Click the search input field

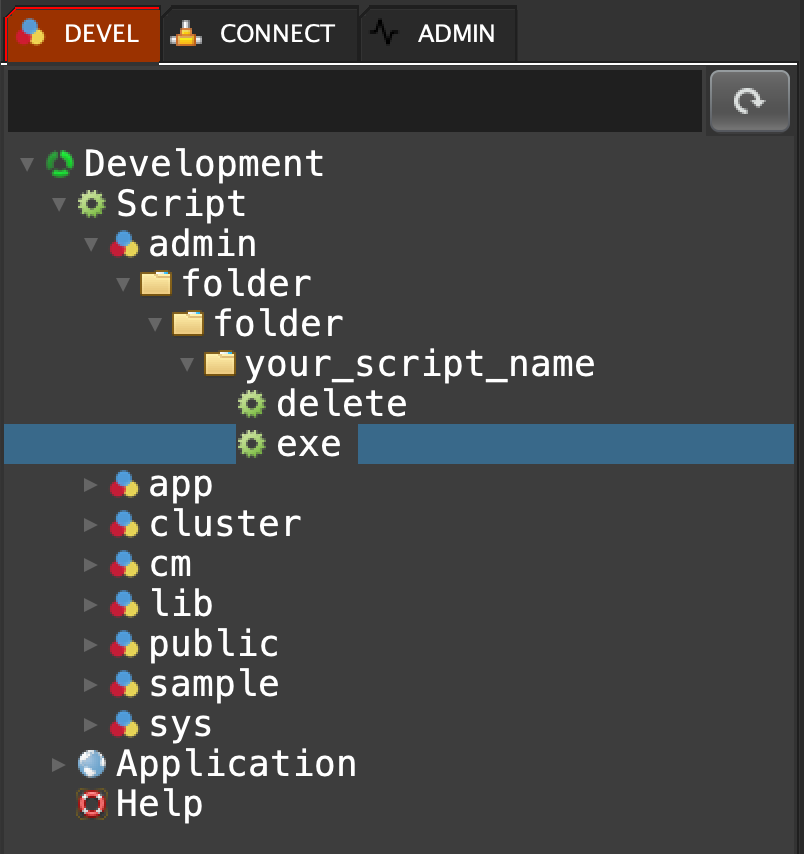tap(354, 101)
